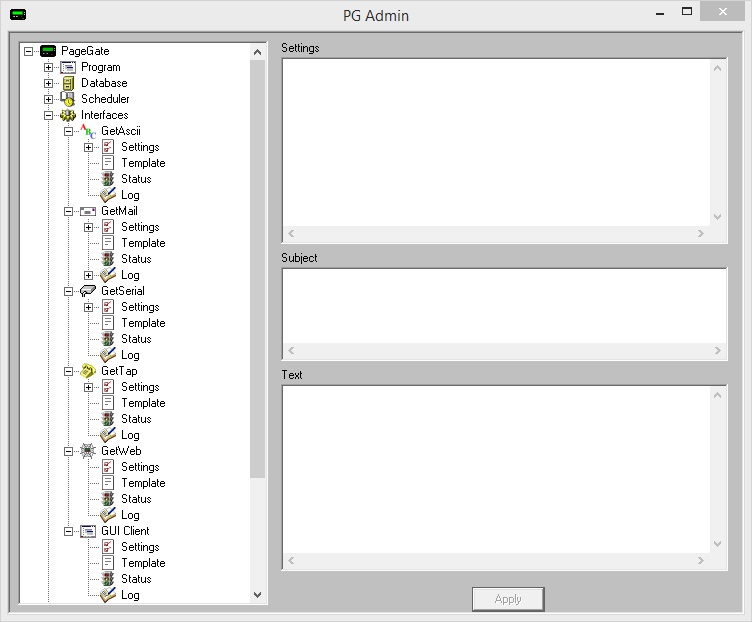
Task: Click the PageGate pager root icon
Action: pyautogui.click(x=48, y=51)
